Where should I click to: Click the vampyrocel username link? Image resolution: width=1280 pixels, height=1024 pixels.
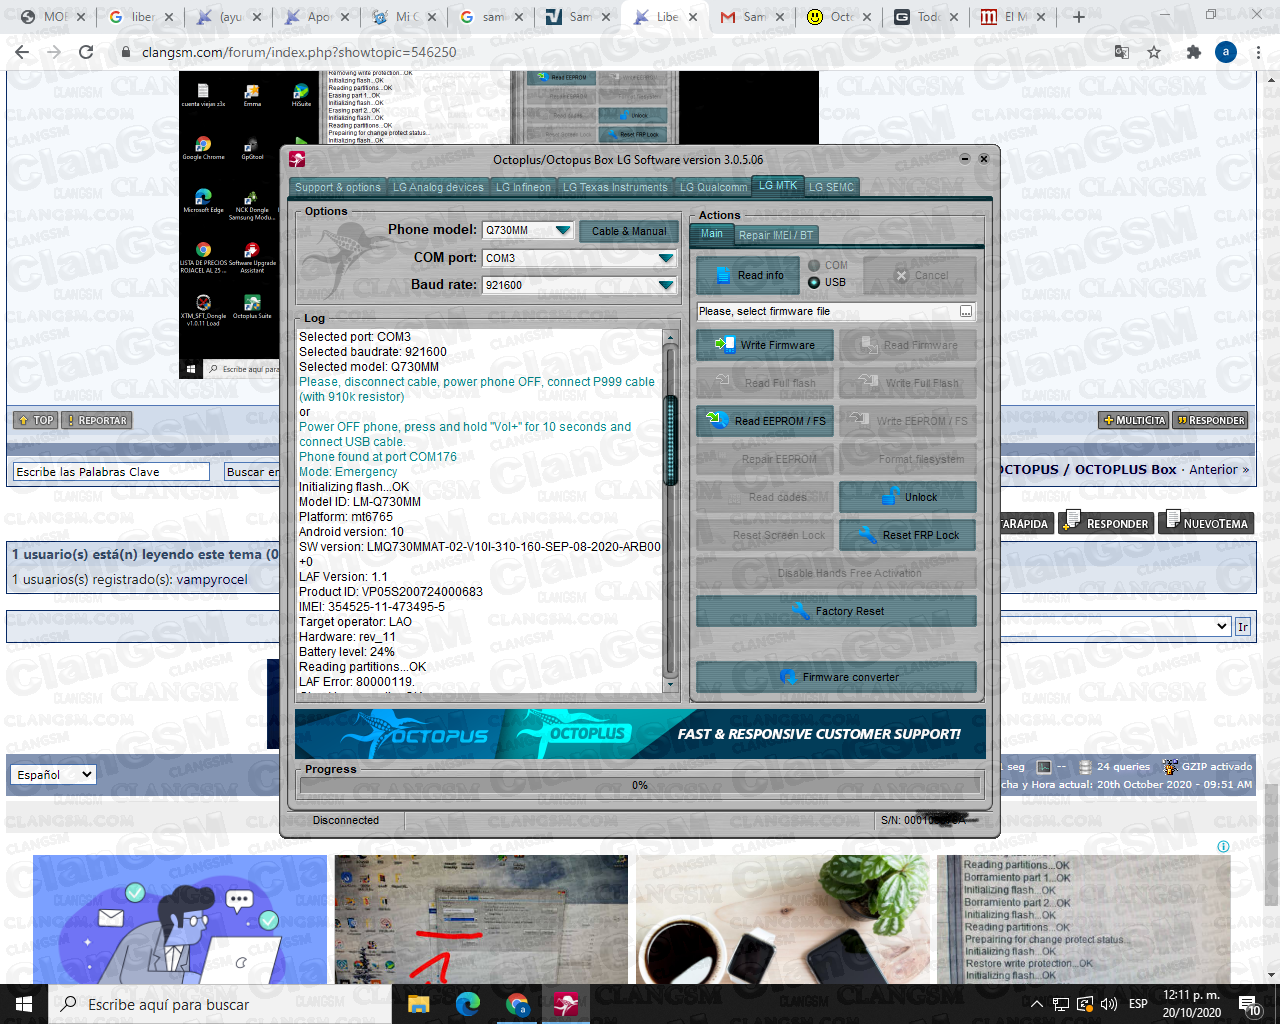[x=212, y=579]
